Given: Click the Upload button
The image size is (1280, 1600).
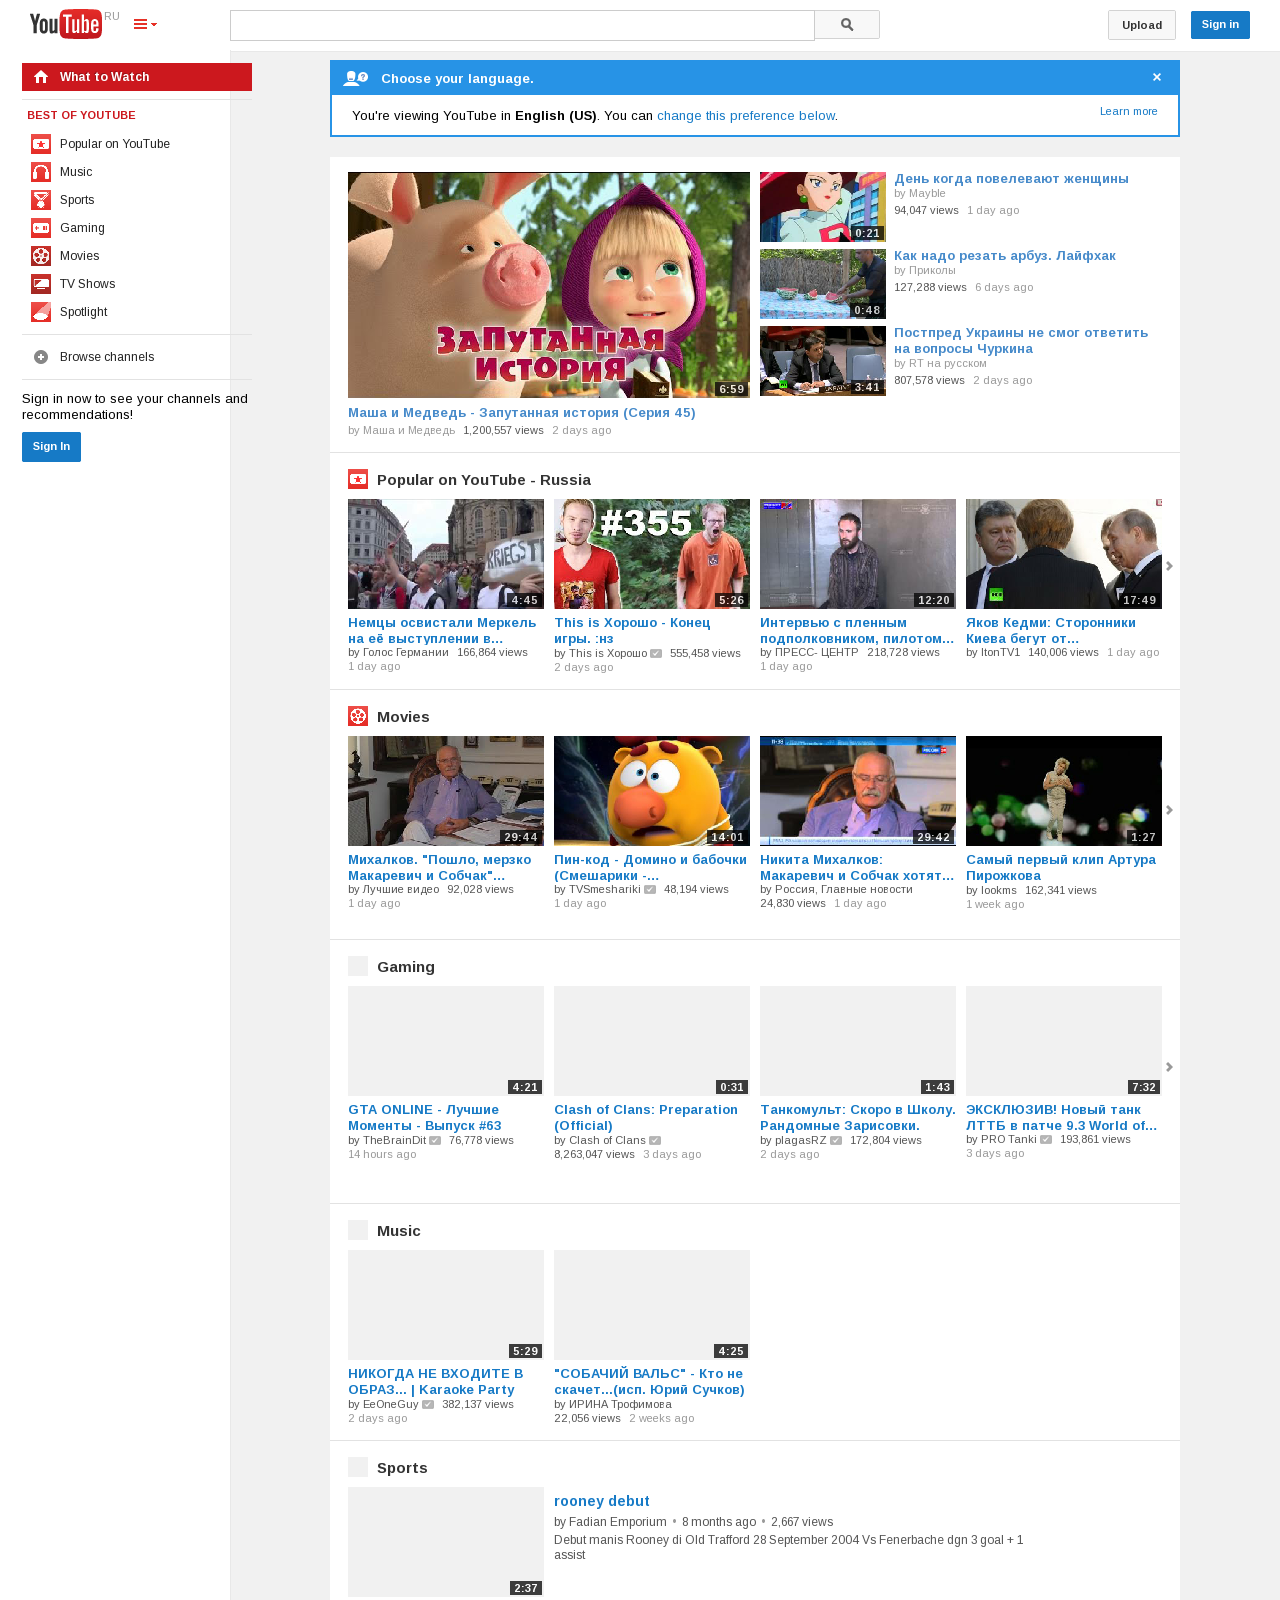Looking at the screenshot, I should click(x=1142, y=25).
